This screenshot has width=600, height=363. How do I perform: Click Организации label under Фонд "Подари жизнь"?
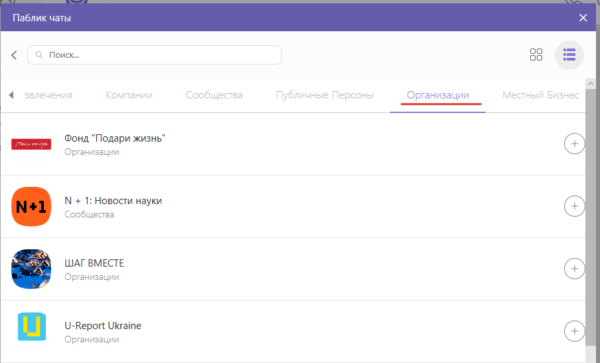91,152
